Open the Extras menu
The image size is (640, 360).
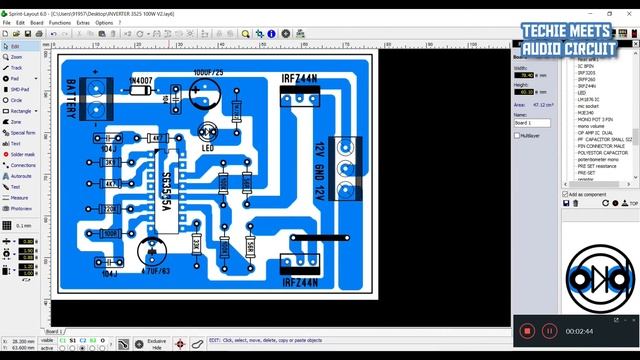click(x=83, y=23)
